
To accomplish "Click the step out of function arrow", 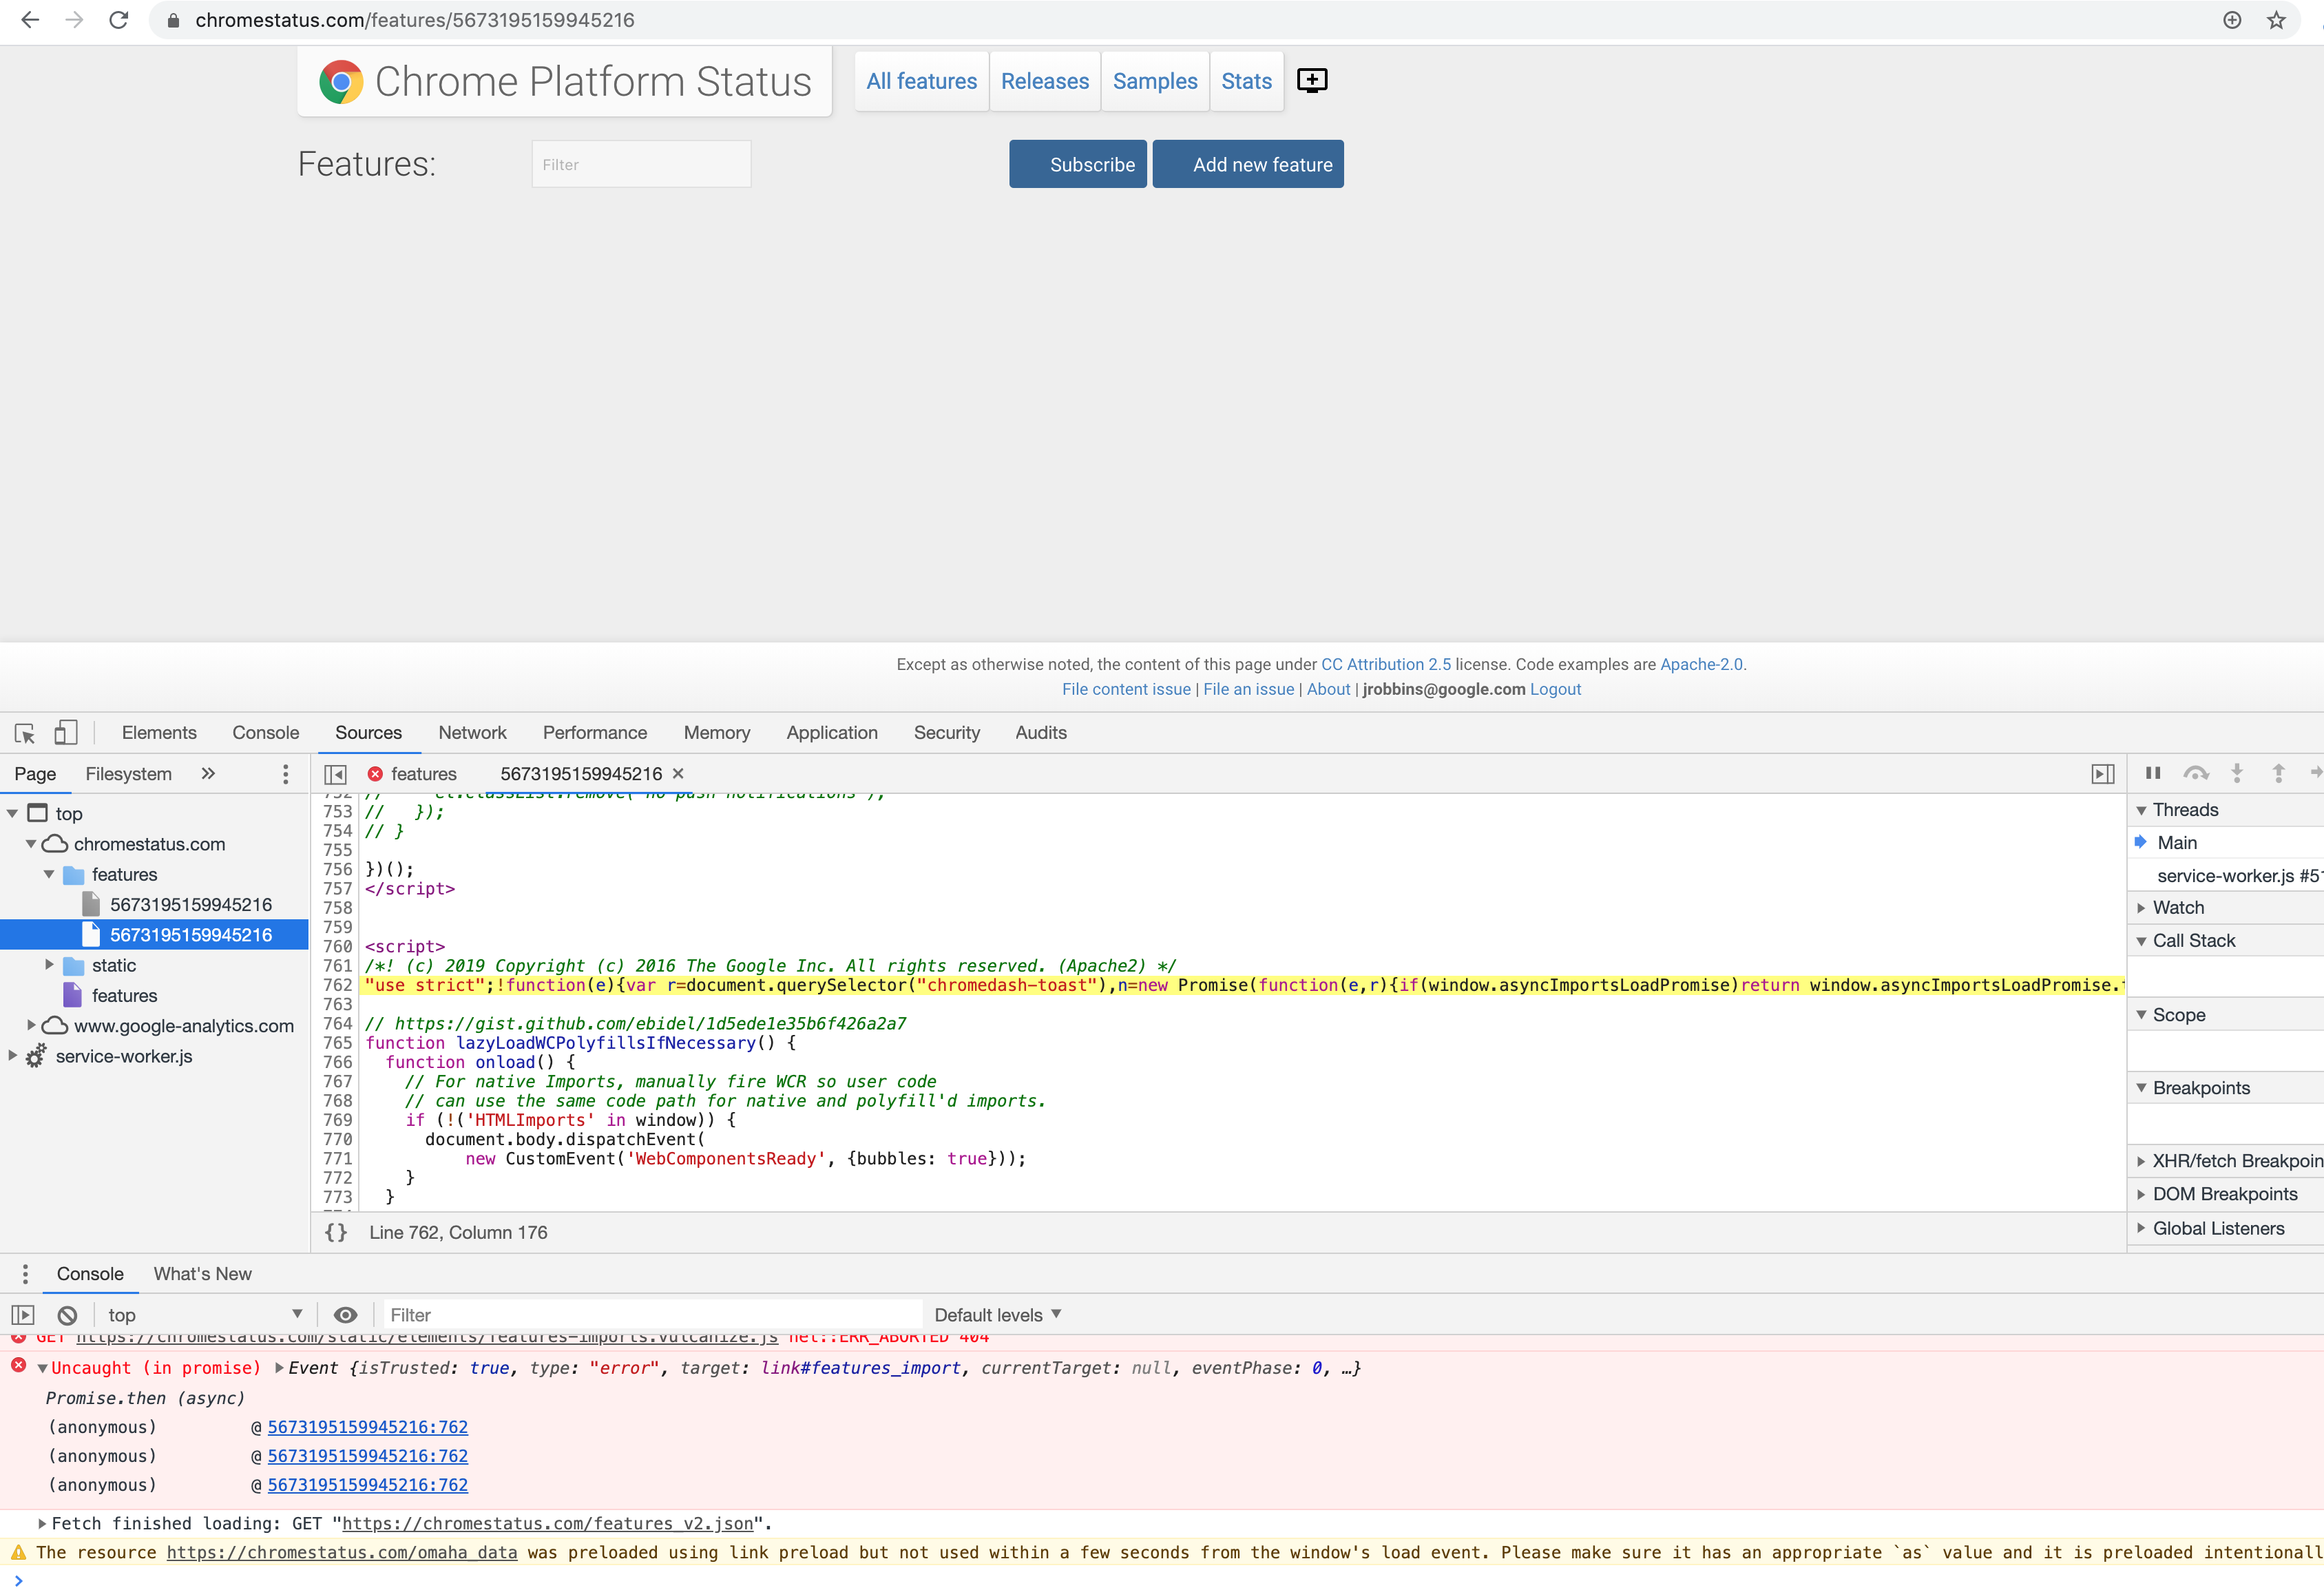I will tap(2278, 773).
